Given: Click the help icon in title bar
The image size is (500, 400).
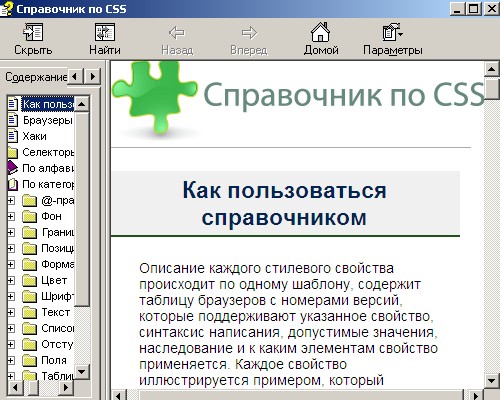Looking at the screenshot, I should pyautogui.click(x=7, y=9).
